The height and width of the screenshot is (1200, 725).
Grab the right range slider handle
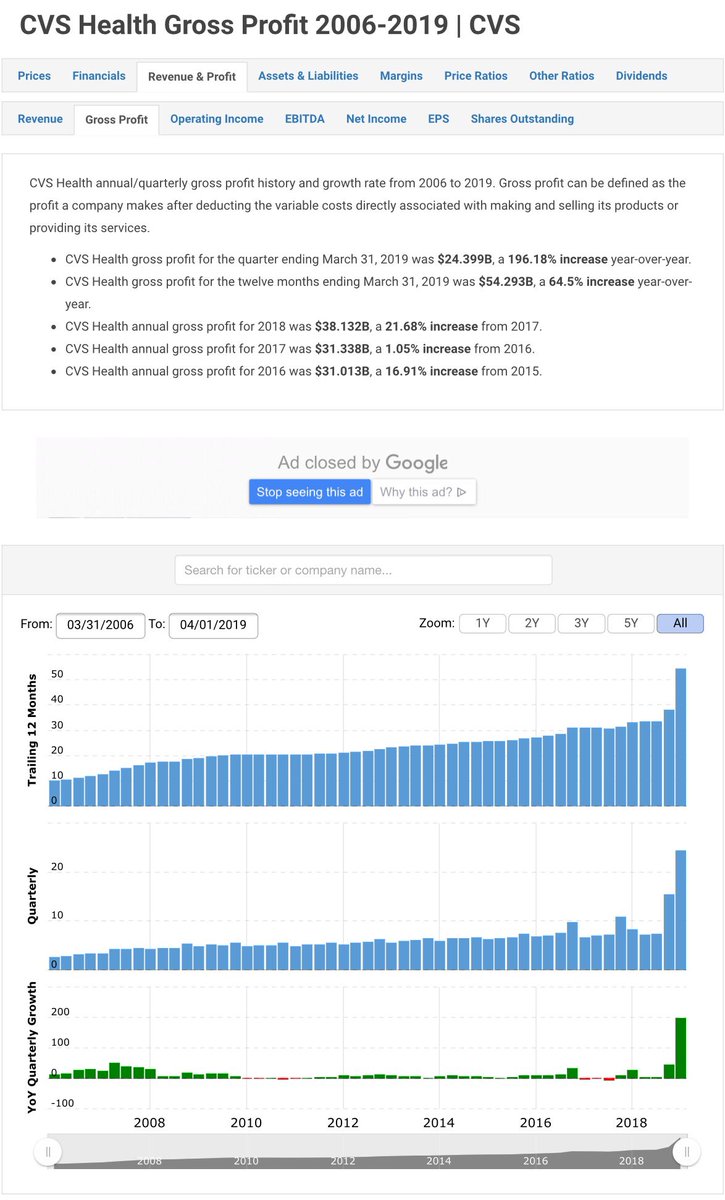pyautogui.click(x=686, y=1152)
